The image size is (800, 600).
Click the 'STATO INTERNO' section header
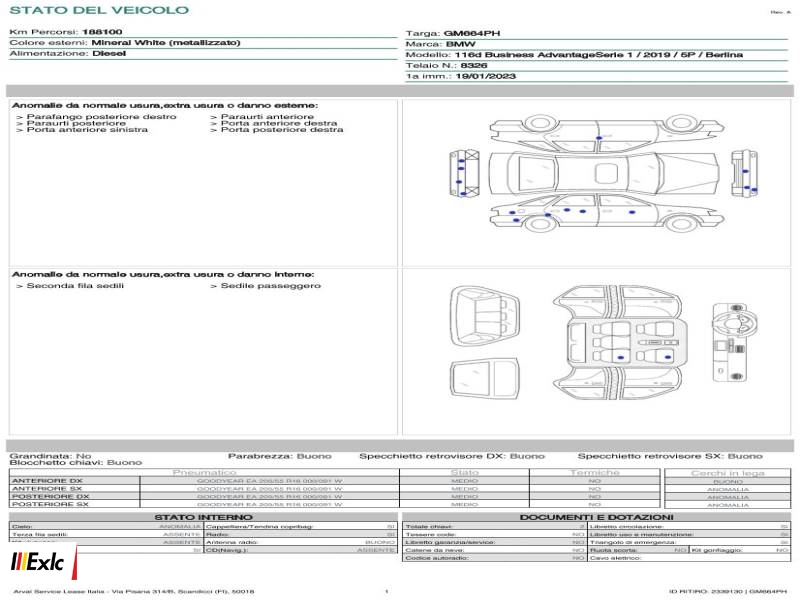click(203, 517)
